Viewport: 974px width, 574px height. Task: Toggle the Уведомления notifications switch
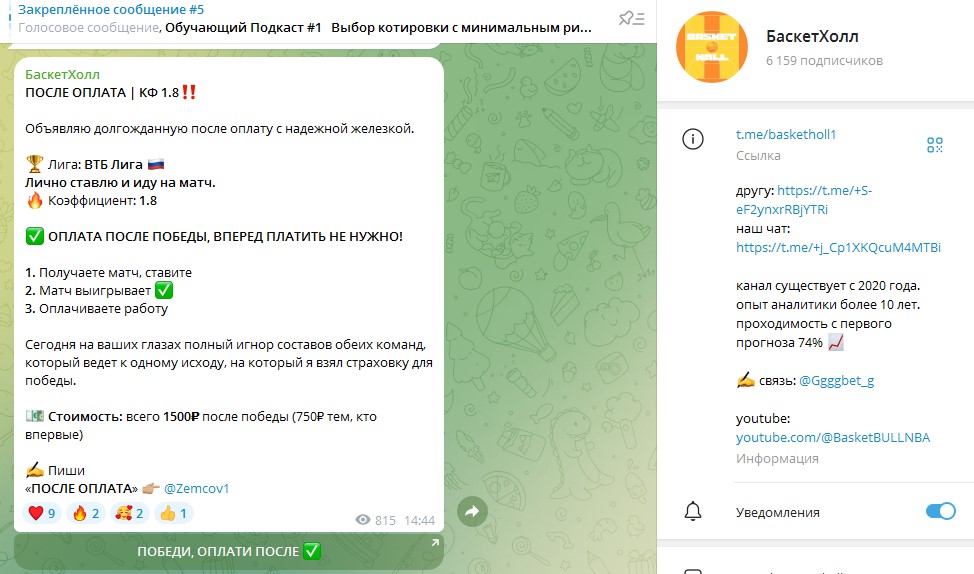pyautogui.click(x=940, y=511)
